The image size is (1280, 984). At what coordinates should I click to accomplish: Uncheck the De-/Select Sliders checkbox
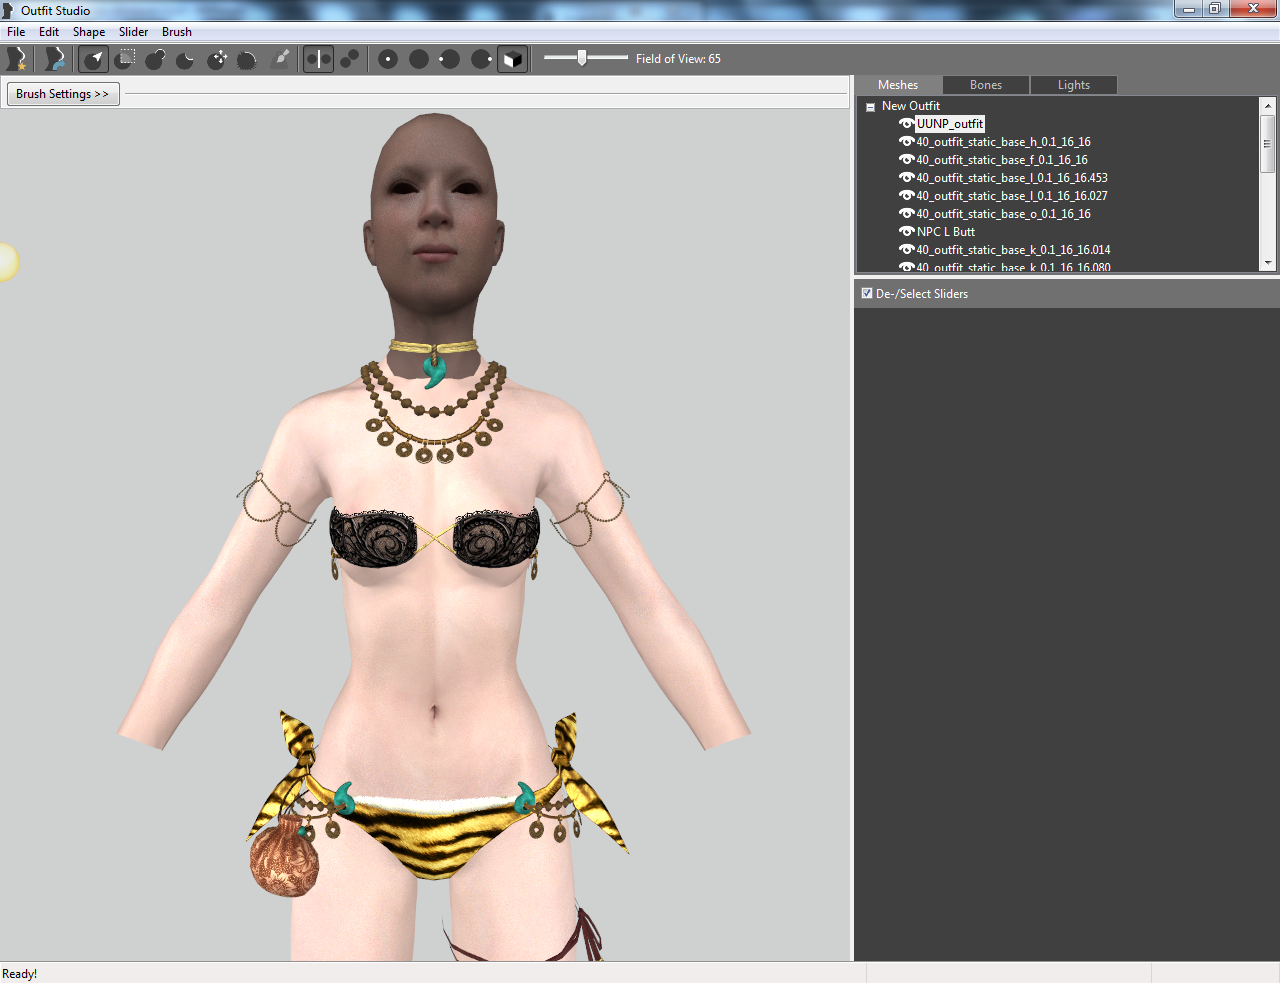click(x=867, y=293)
